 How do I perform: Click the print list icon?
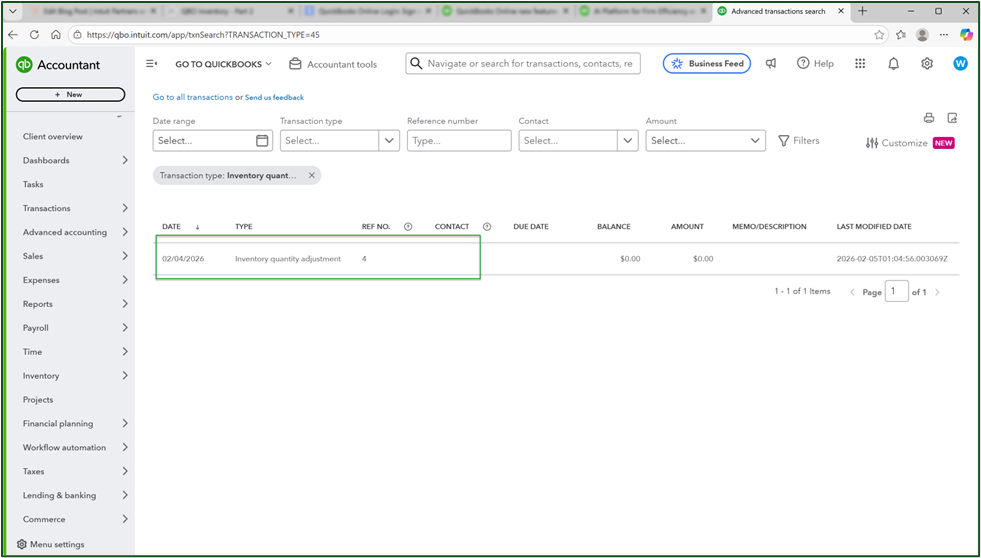click(x=928, y=118)
